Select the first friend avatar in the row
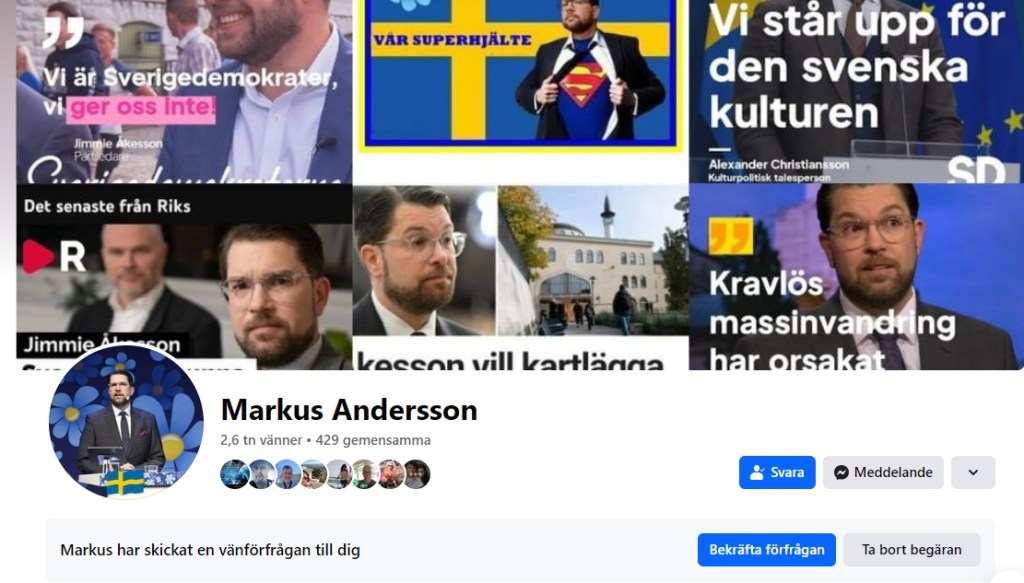Viewport: 1024px width, 583px height. coord(234,474)
